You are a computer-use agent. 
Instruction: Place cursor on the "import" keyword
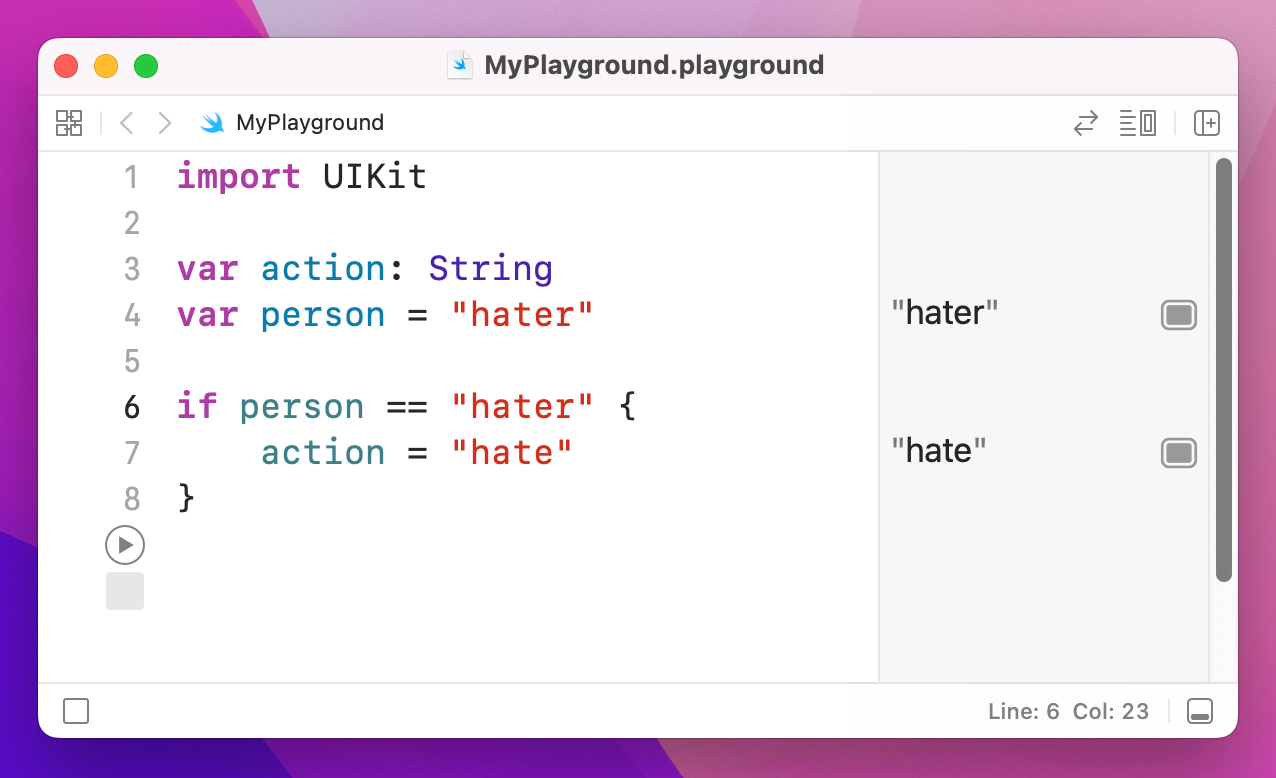[238, 177]
